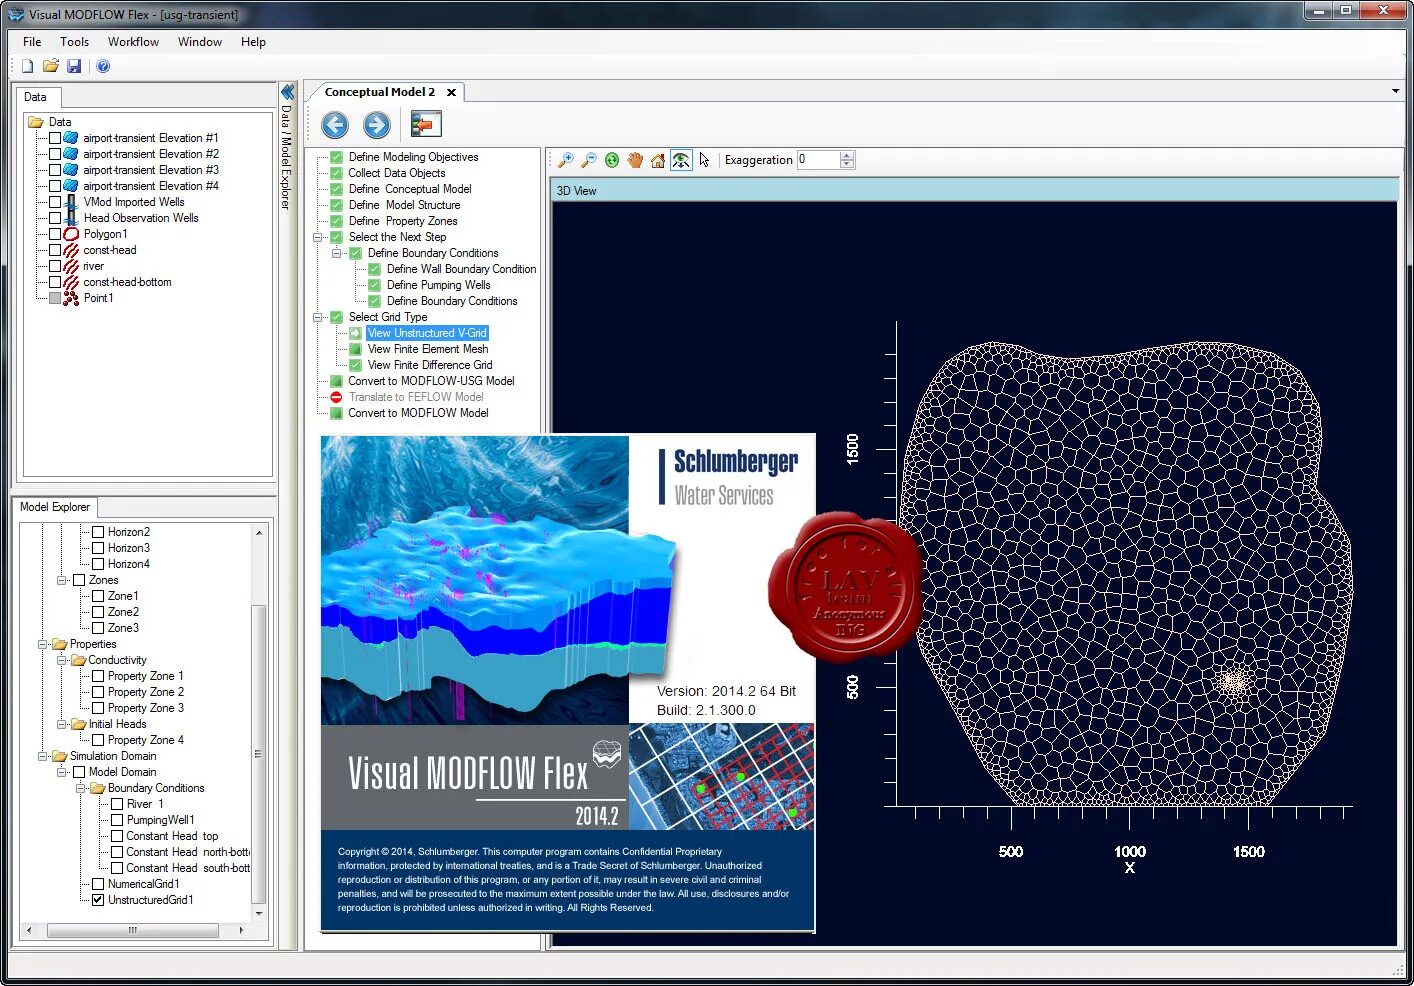The height and width of the screenshot is (986, 1414).
Task: Click the Model Explorer vertical scrollbar thumb
Action: point(259,754)
